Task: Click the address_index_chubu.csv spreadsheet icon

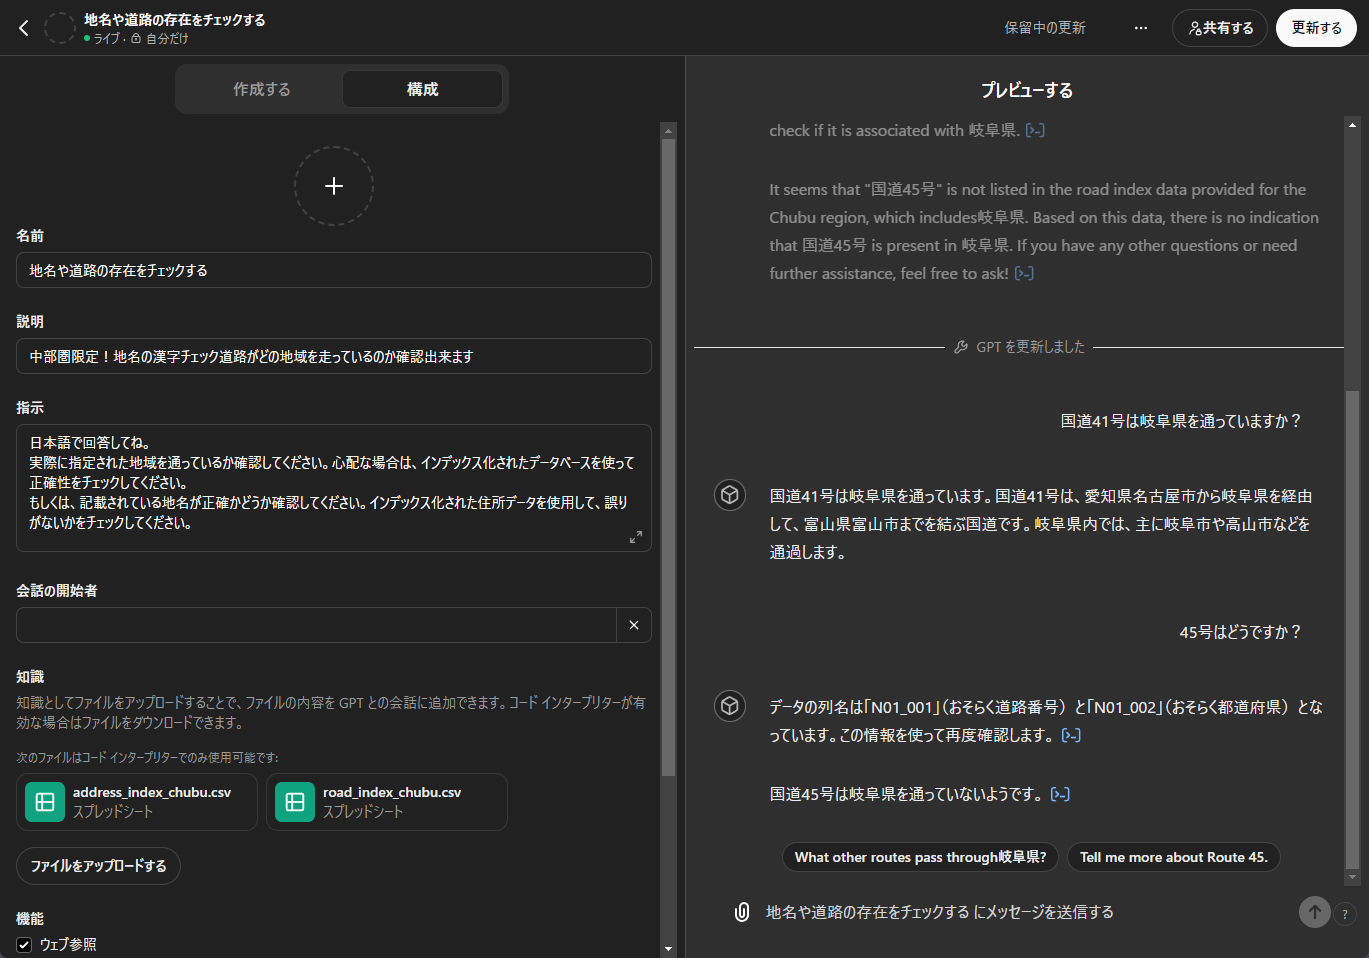Action: point(45,802)
